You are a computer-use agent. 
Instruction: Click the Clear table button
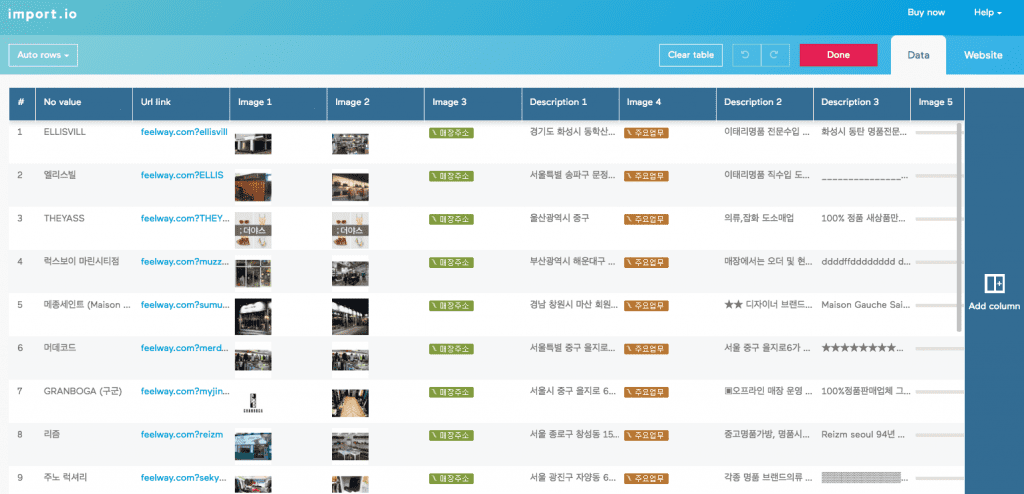pos(691,55)
